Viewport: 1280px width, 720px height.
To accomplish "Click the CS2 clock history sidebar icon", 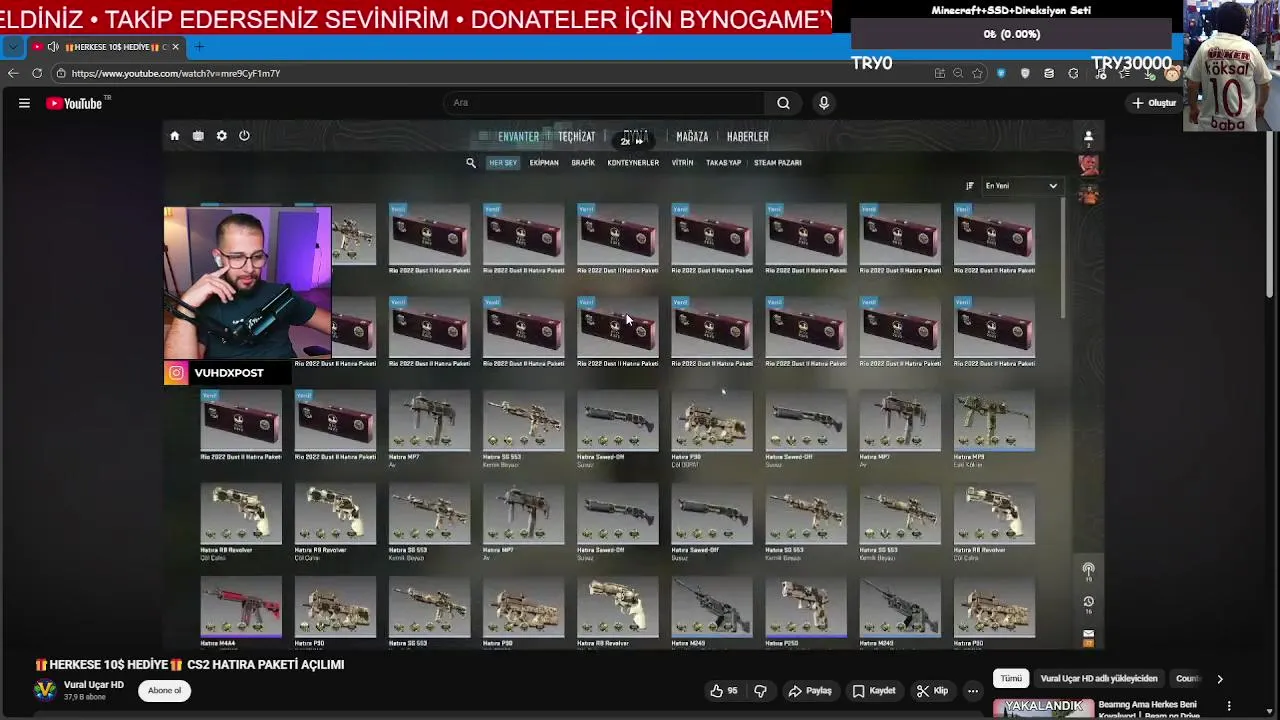I will click(1088, 602).
